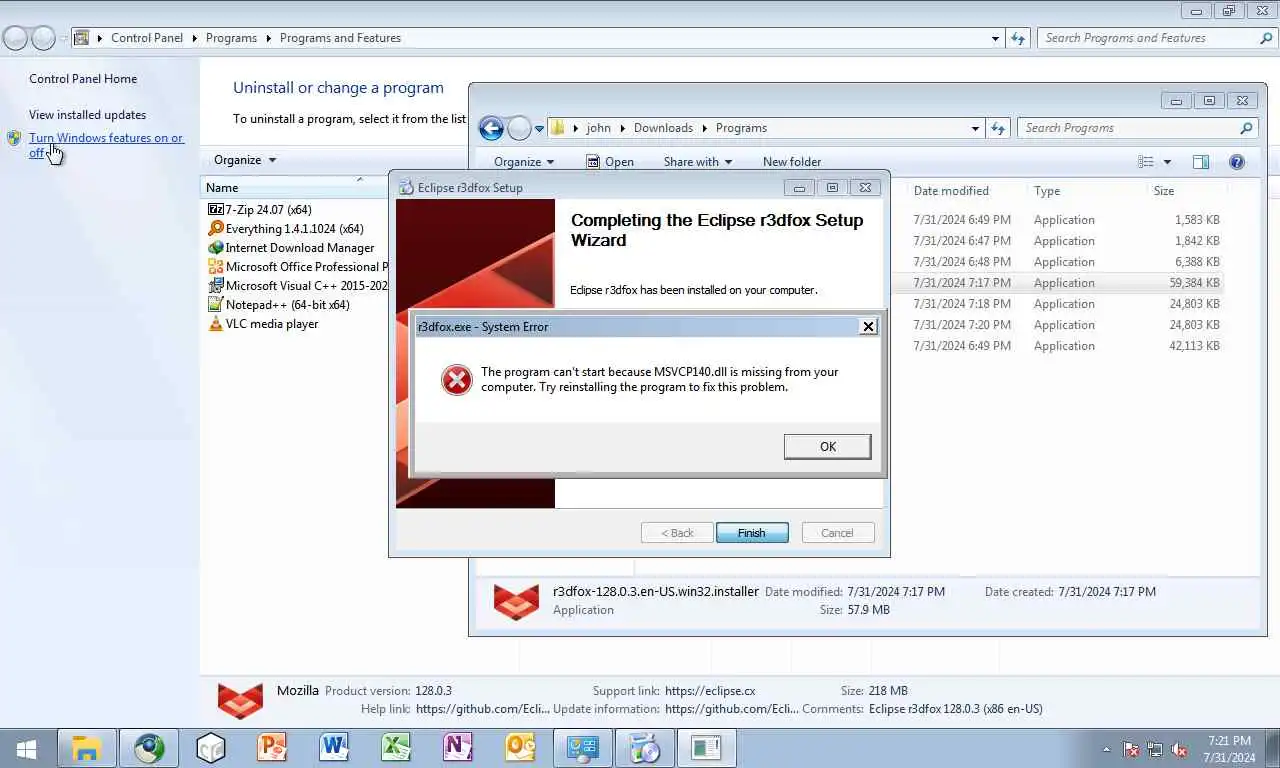Select the Microsoft Office Professional icon
This screenshot has width=1280, height=768.
click(x=216, y=267)
